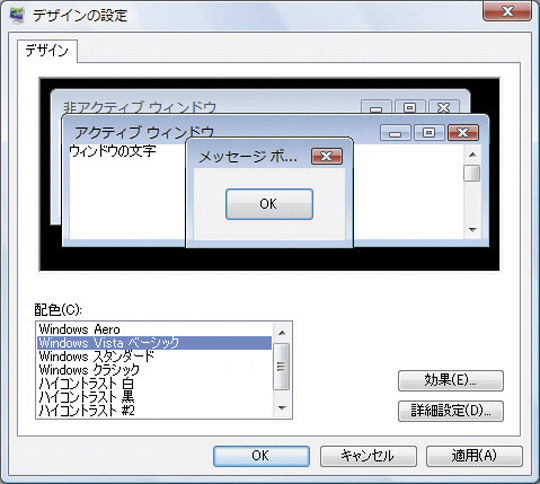This screenshot has height=484, width=540.
Task: Apply changes with 適用(A) button
Action: coord(474,456)
